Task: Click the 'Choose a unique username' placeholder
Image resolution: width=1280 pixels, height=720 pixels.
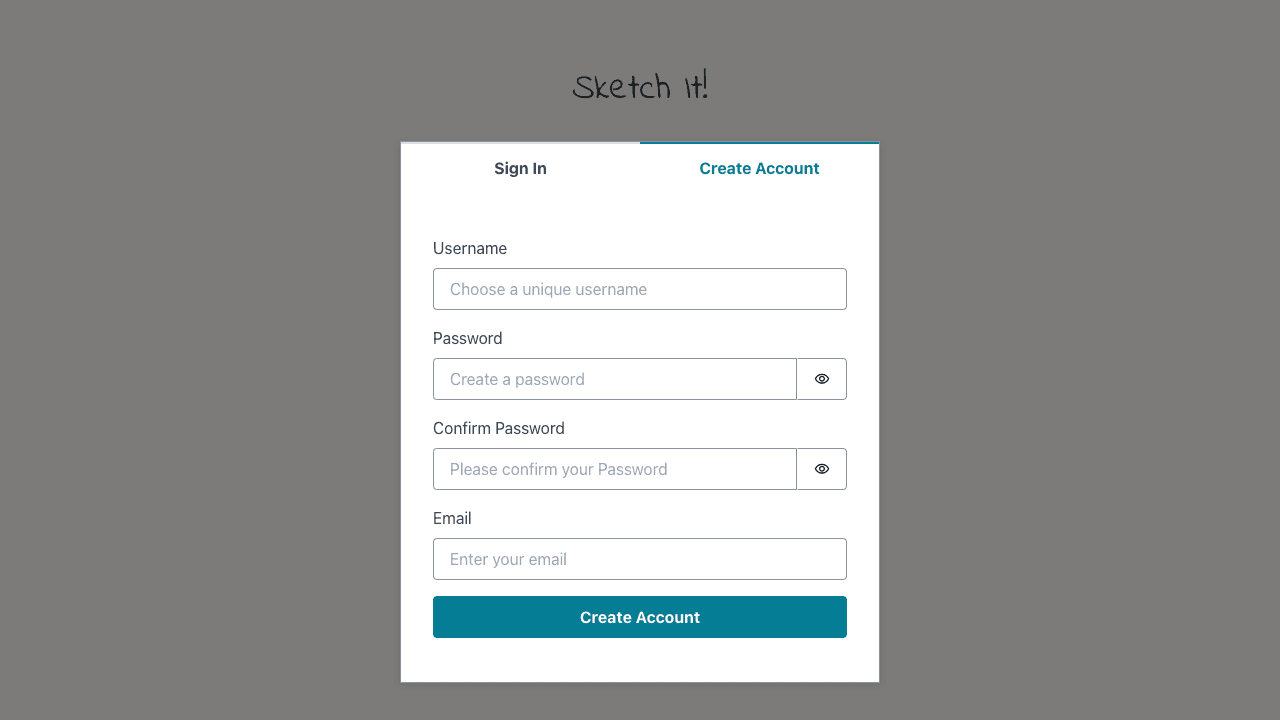Action: click(548, 289)
